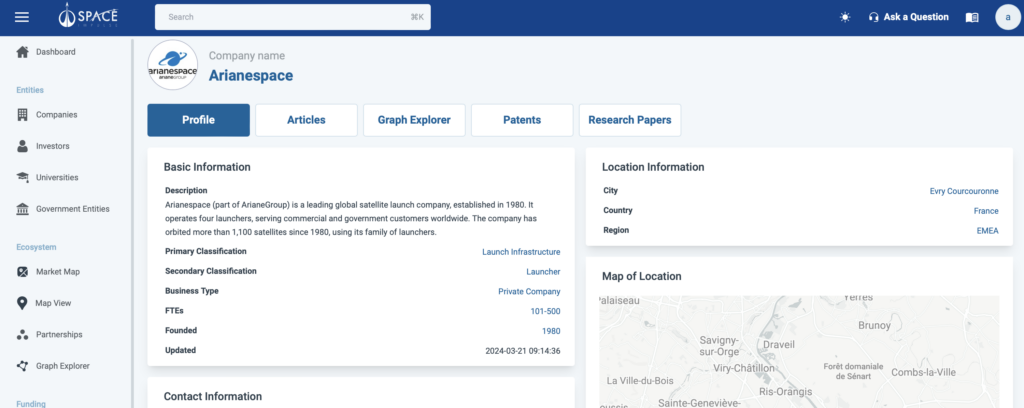Image resolution: width=1024 pixels, height=408 pixels.
Task: Click the updated timestamp 2024-03-21 09:14:36
Action: point(522,351)
